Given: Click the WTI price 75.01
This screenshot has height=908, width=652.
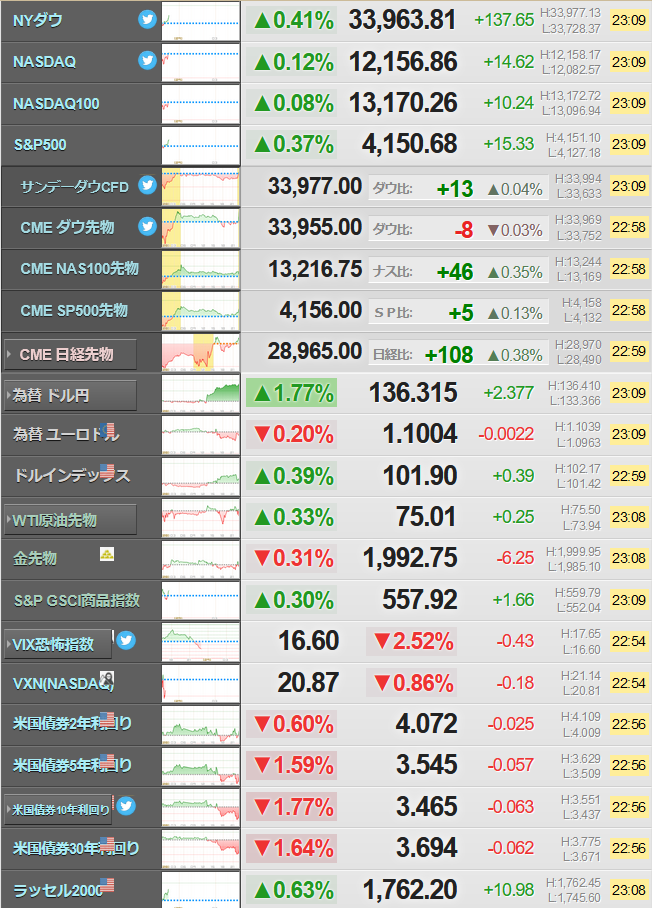Looking at the screenshot, I should click(426, 517).
